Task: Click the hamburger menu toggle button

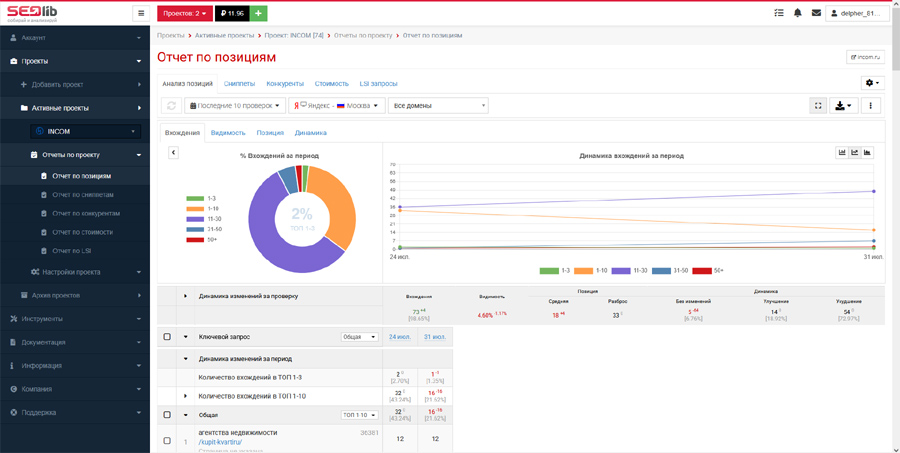Action: 141,13
